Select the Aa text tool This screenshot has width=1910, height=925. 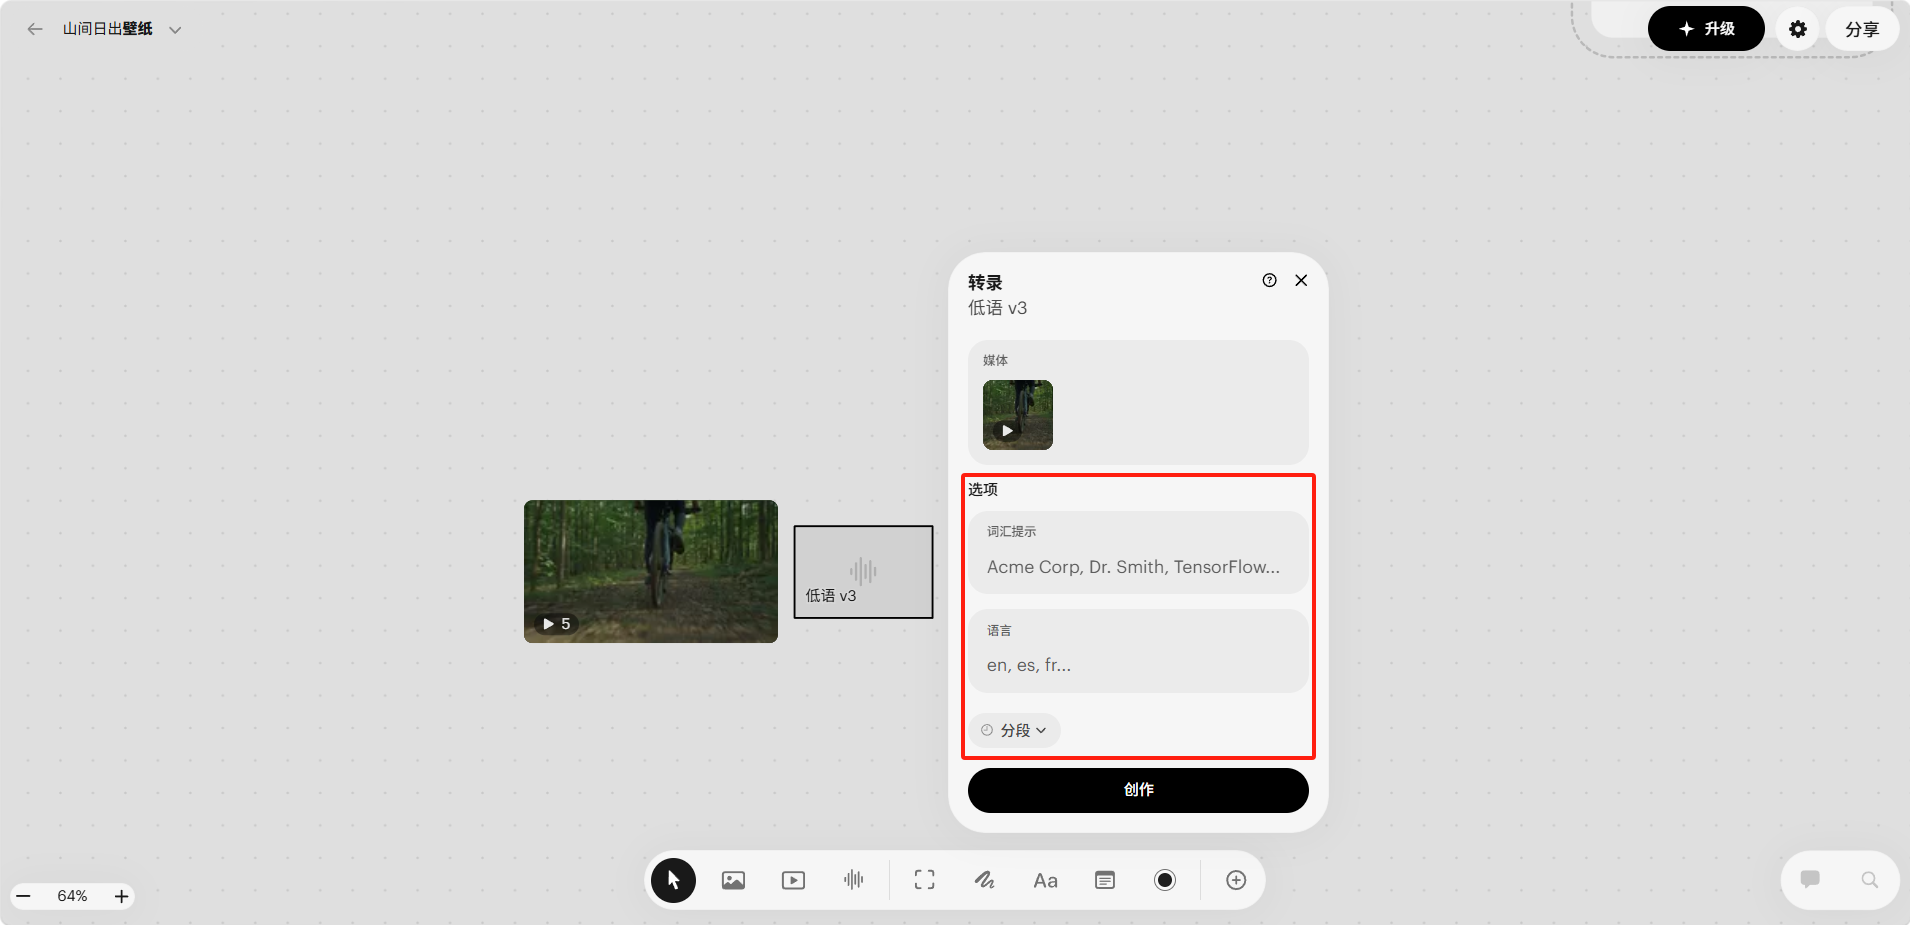(x=1045, y=881)
